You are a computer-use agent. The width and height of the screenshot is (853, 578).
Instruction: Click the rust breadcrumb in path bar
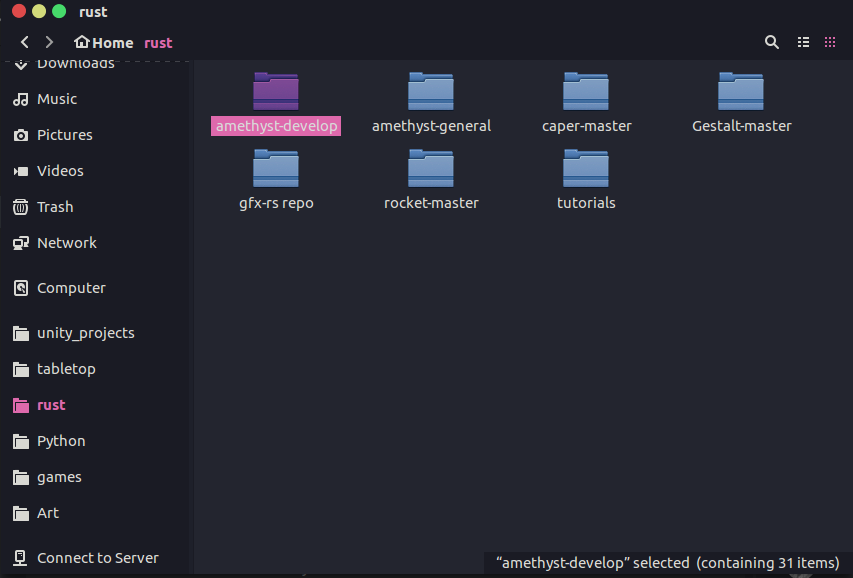158,43
